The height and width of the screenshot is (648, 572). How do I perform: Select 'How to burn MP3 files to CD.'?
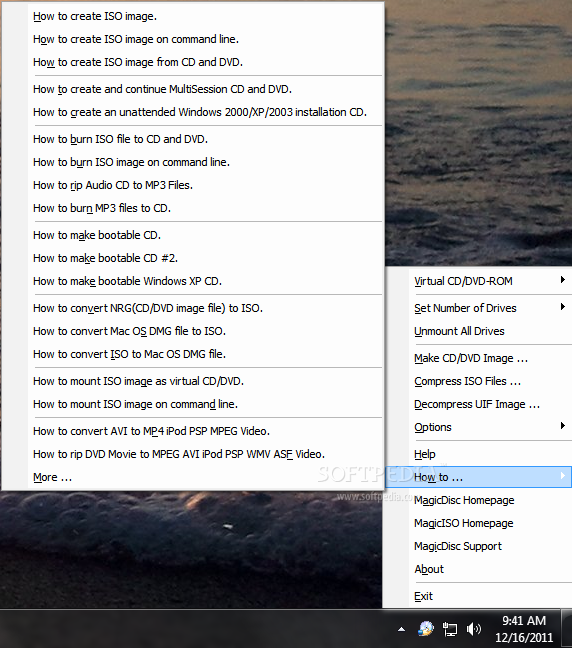pos(193,208)
